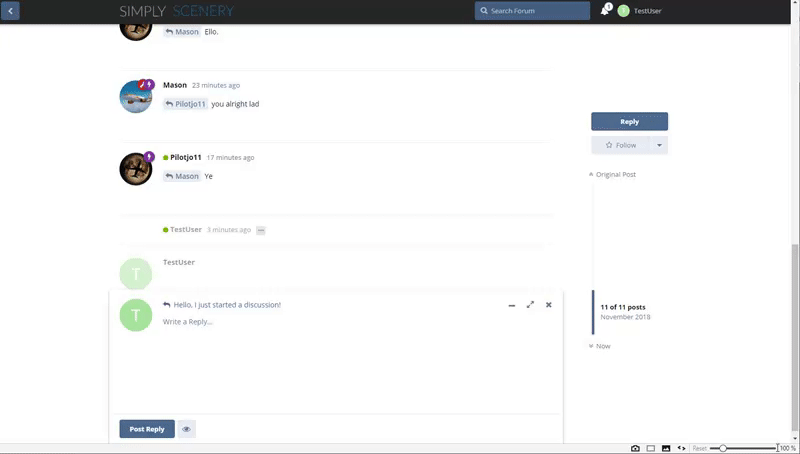This screenshot has height=454, width=800.
Task: Toggle images with the status bar picture icon
Action: click(x=666, y=448)
